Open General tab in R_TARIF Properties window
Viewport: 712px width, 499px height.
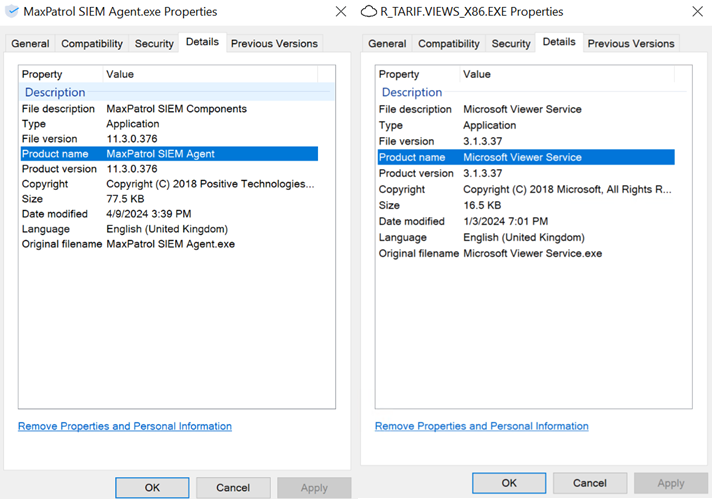387,44
